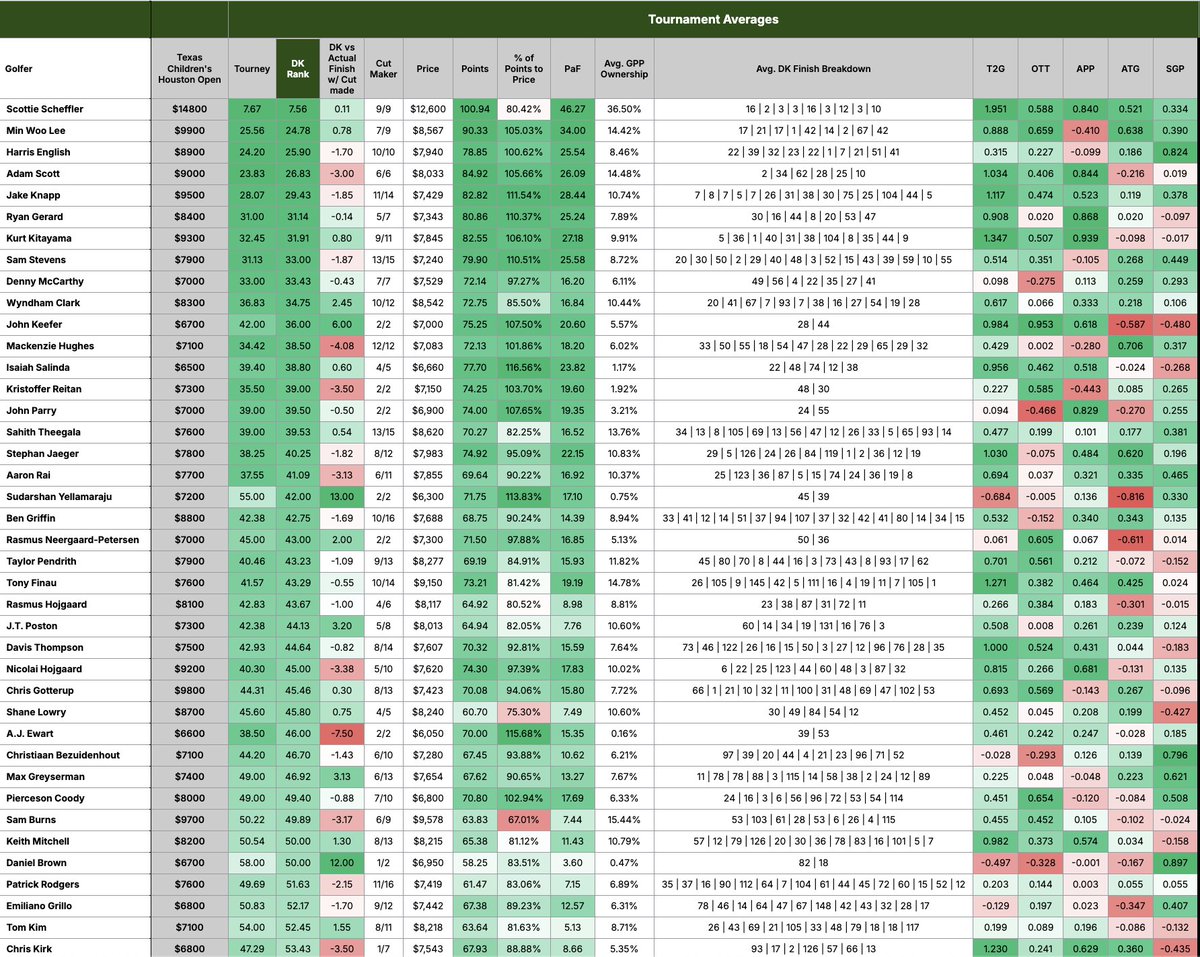Click the Ryan Gerard name cell
This screenshot has height=957, width=1200.
[x=76, y=216]
